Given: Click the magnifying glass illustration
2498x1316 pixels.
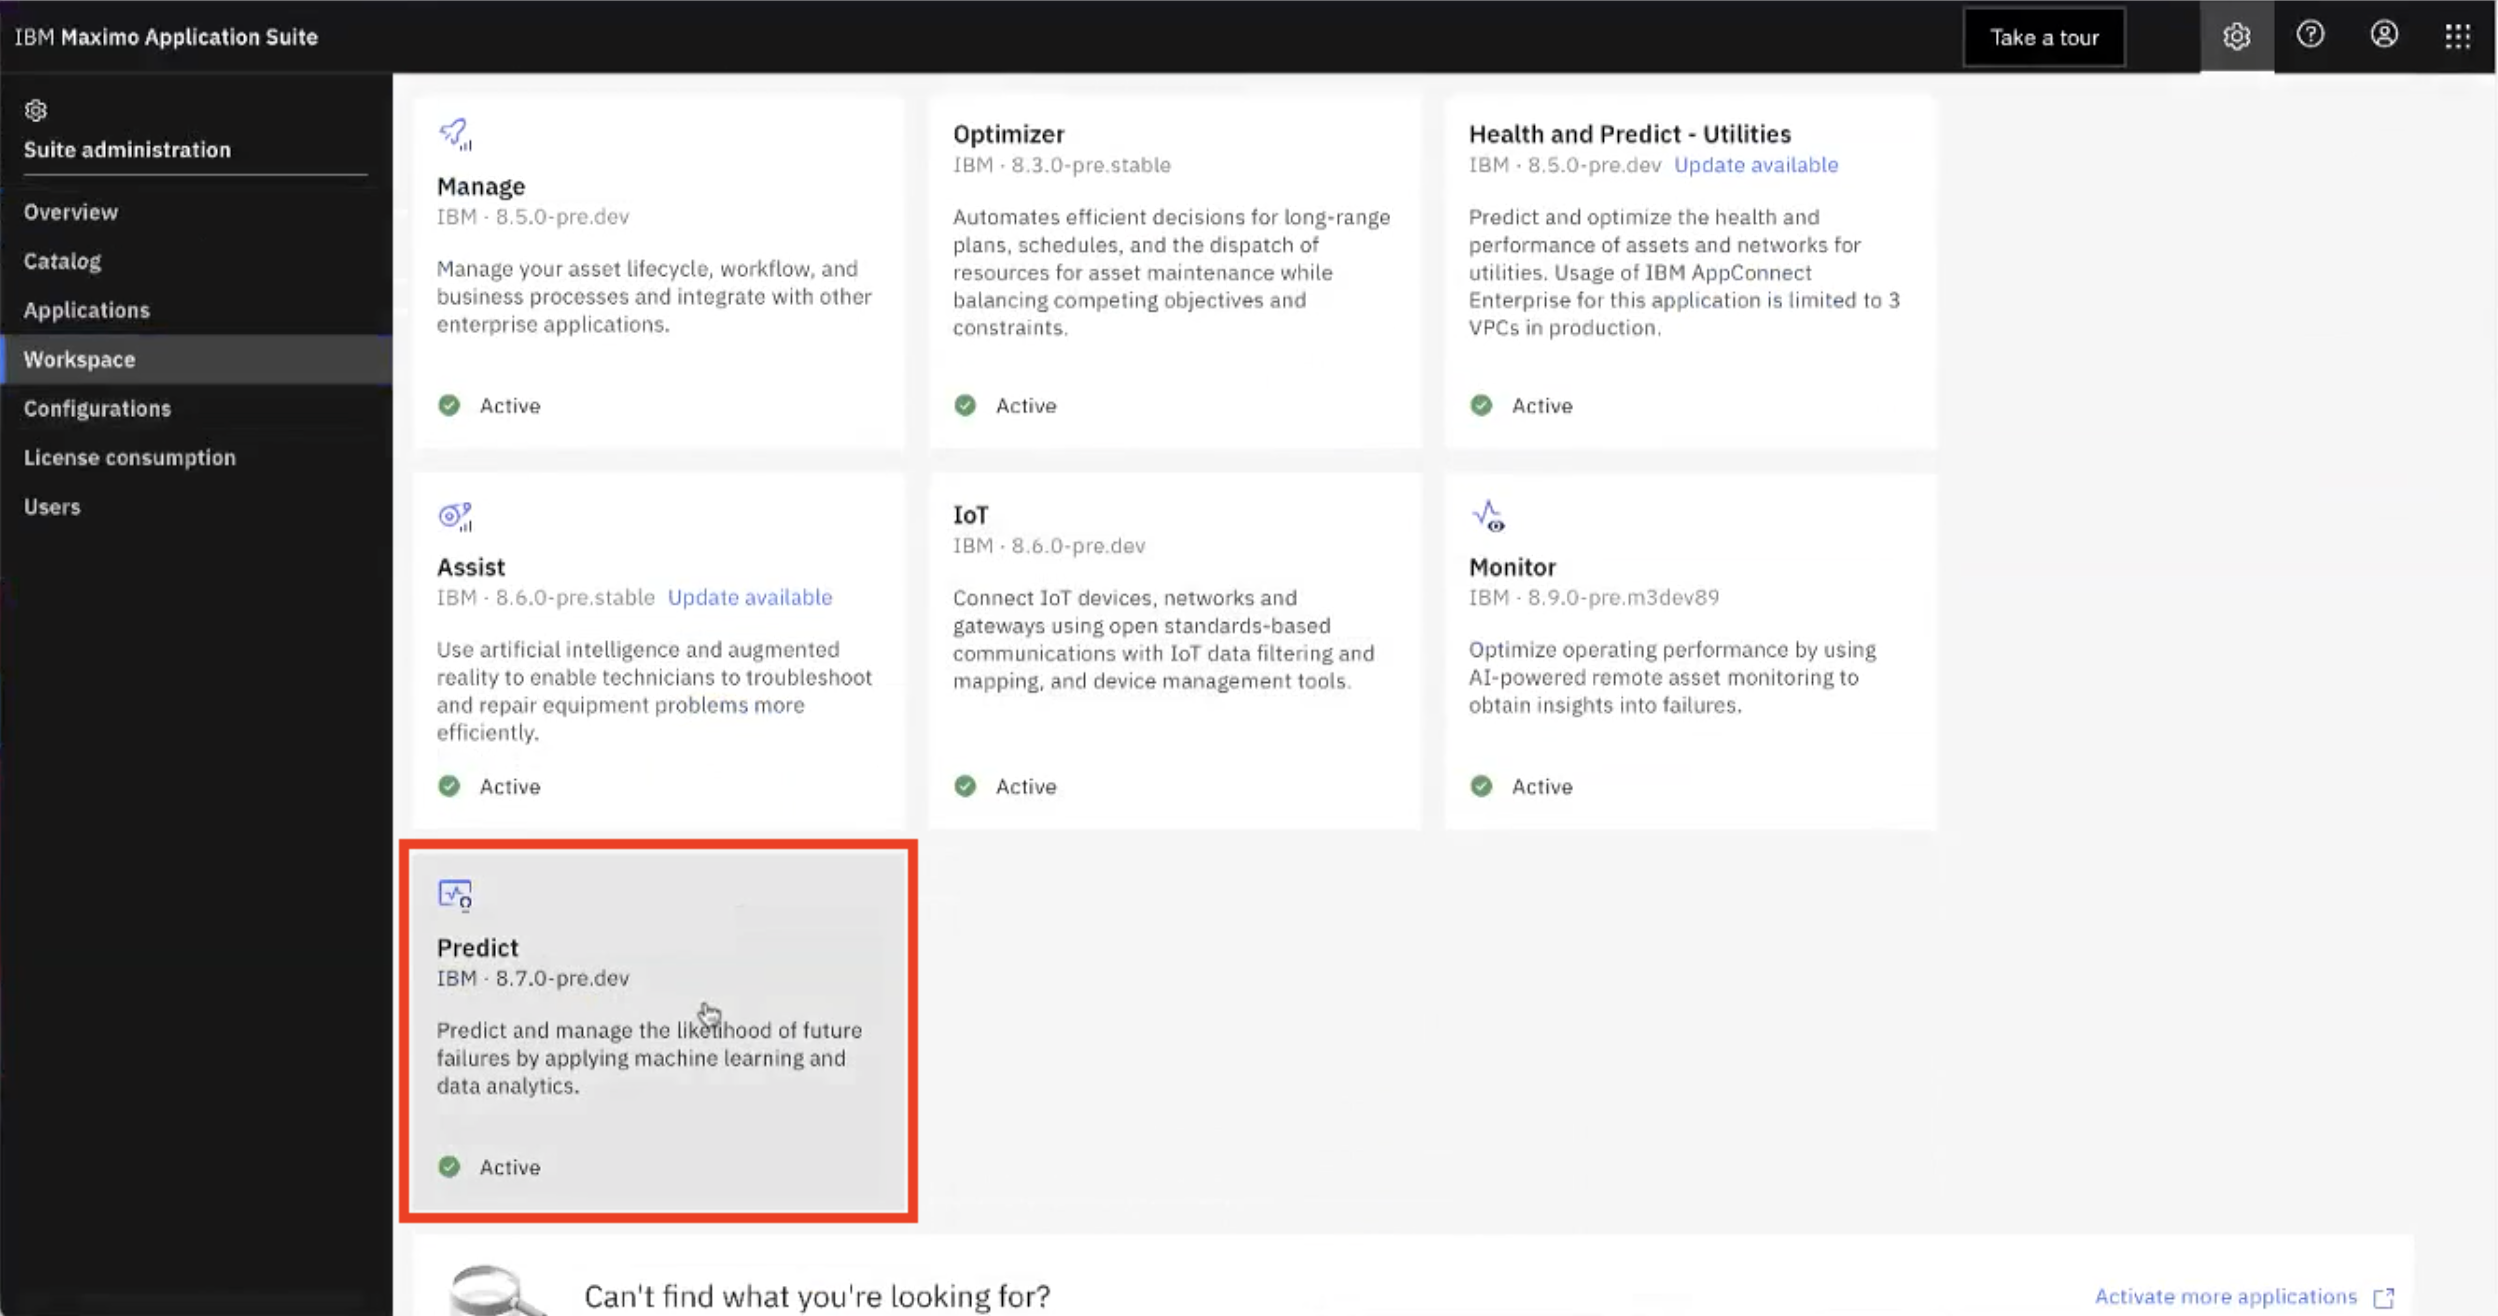Looking at the screenshot, I should [x=497, y=1291].
